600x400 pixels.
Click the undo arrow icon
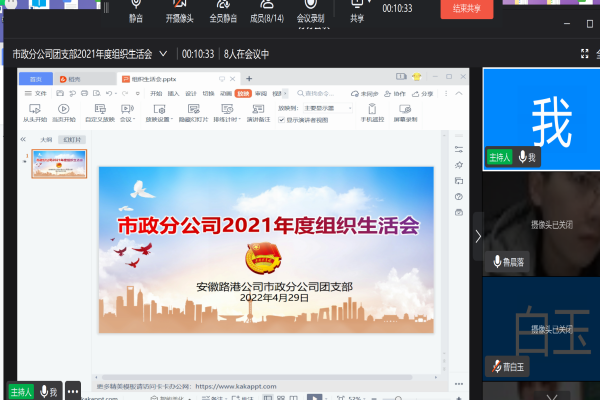tap(109, 93)
